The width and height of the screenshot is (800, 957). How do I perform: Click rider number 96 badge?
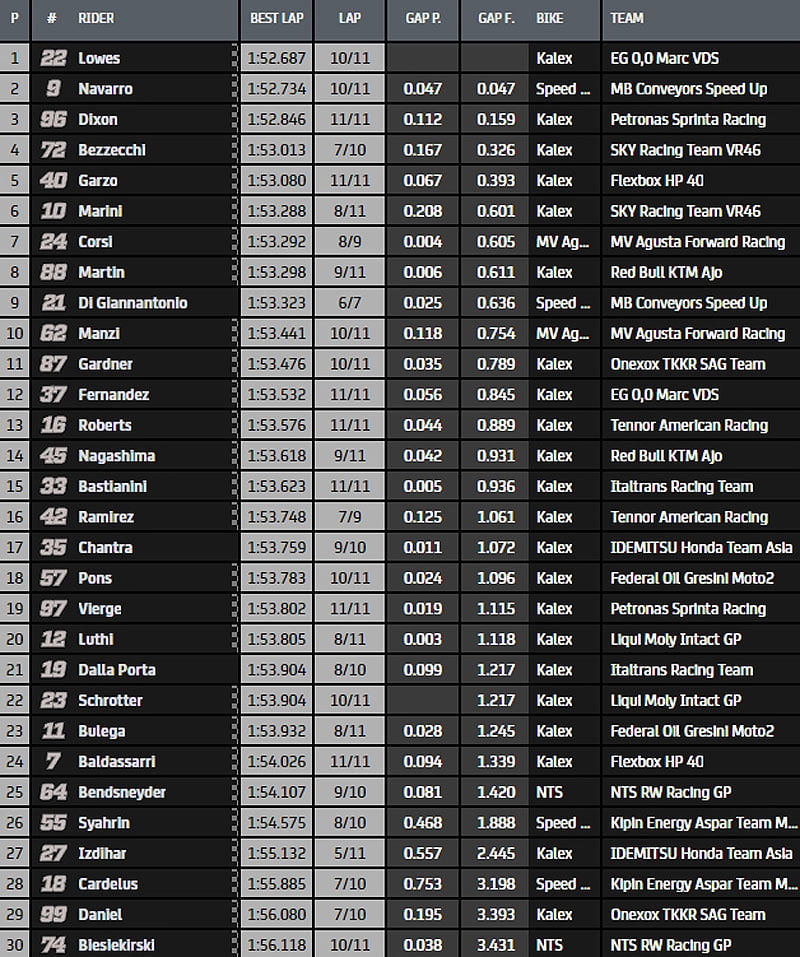53,119
